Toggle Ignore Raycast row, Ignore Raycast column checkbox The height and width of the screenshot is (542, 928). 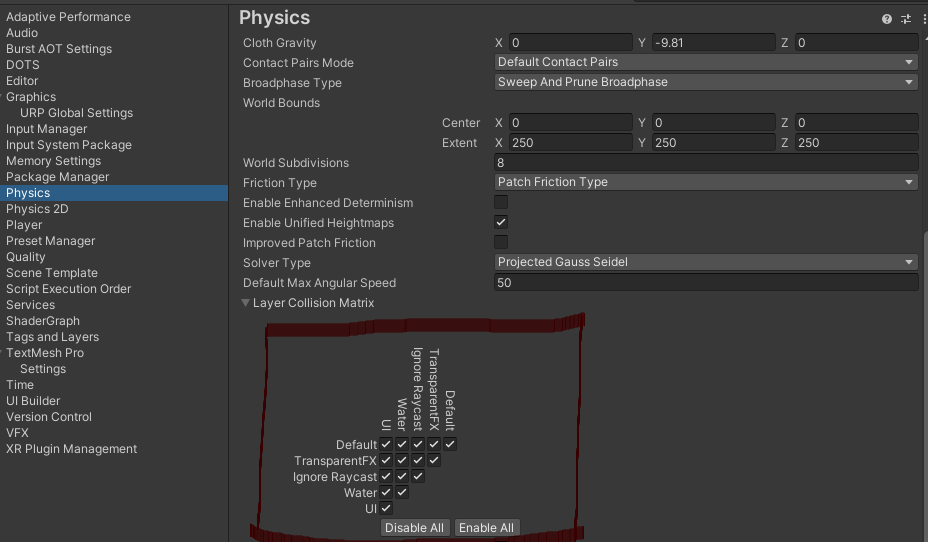[418, 476]
